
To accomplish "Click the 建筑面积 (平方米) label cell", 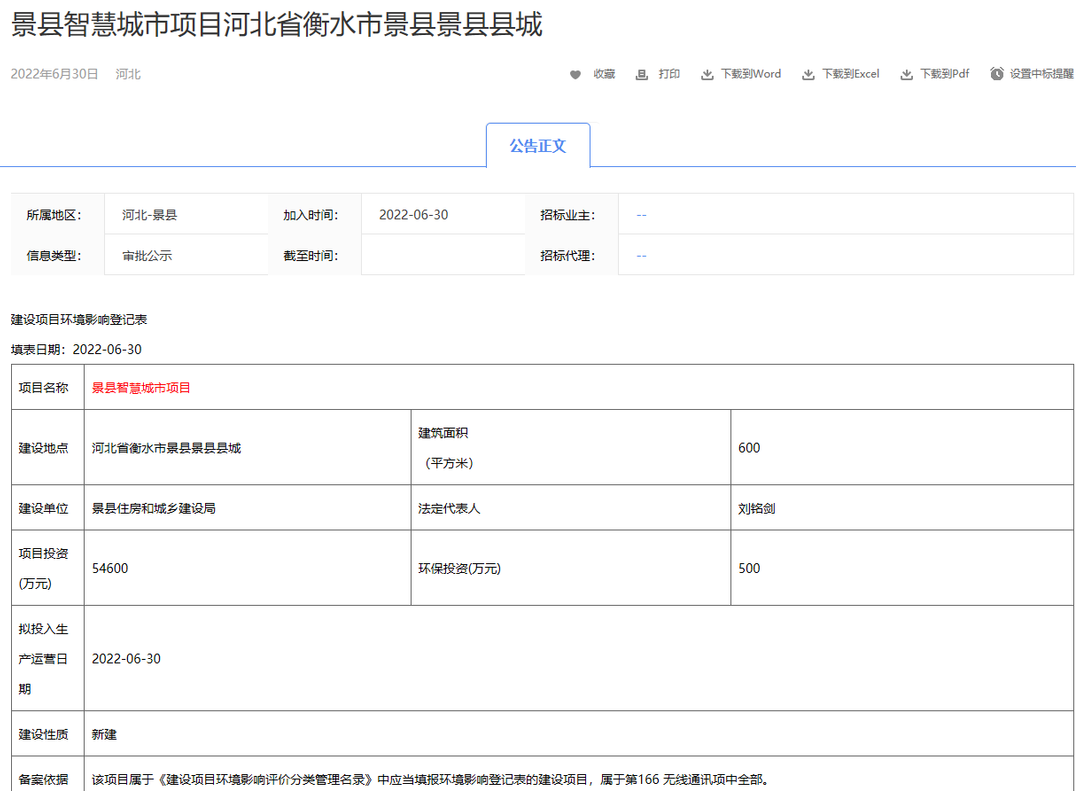I will (x=571, y=448).
